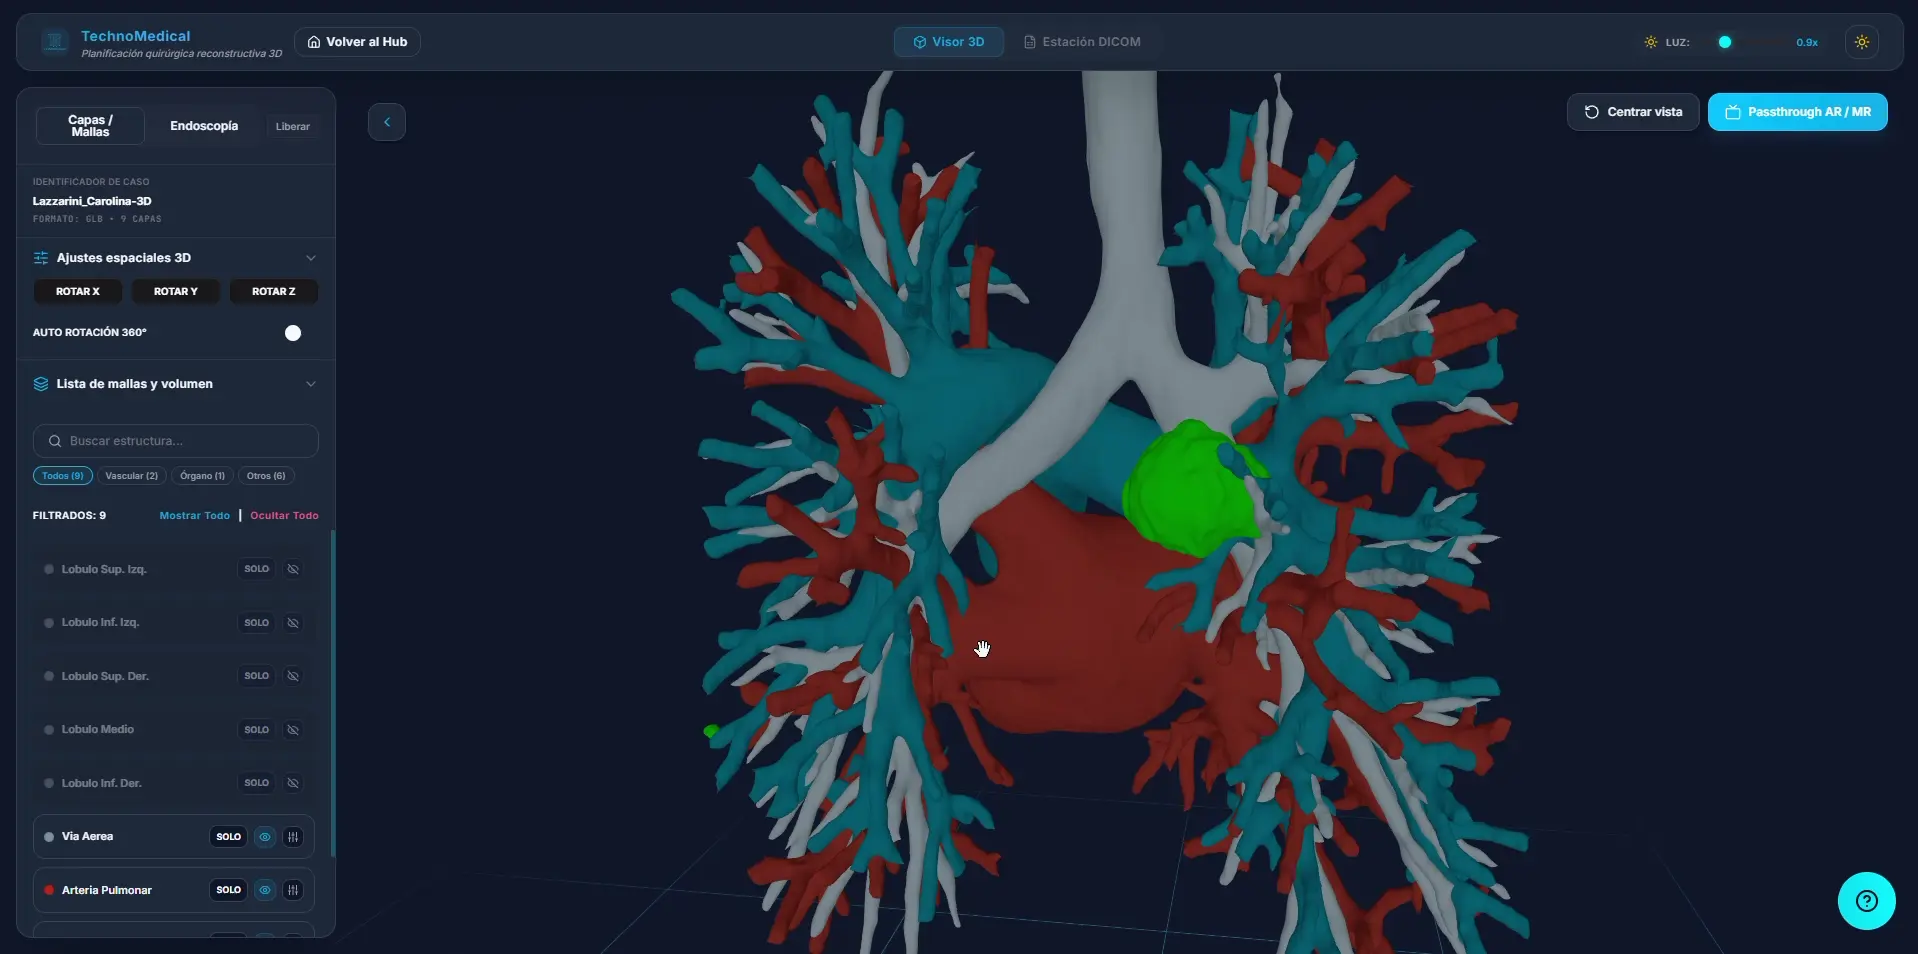Hide the Via Aerea layer
This screenshot has height=954, width=1918.
(265, 837)
